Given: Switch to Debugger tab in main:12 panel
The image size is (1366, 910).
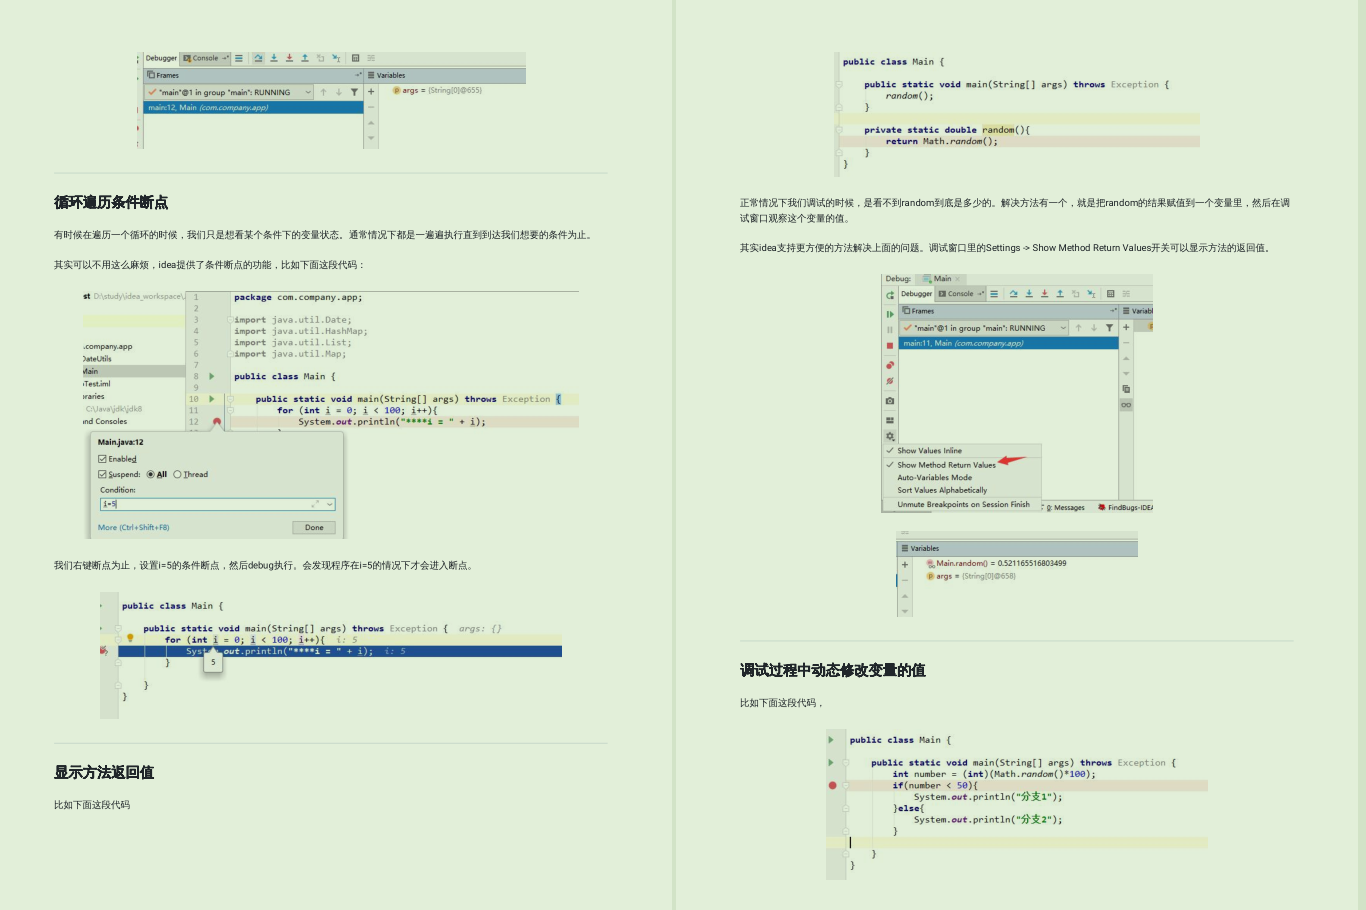Looking at the screenshot, I should click(161, 58).
